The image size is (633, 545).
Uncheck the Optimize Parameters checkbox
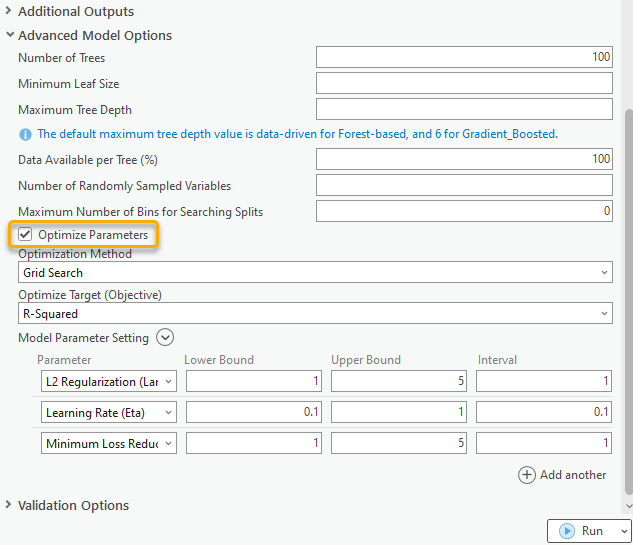(25, 235)
